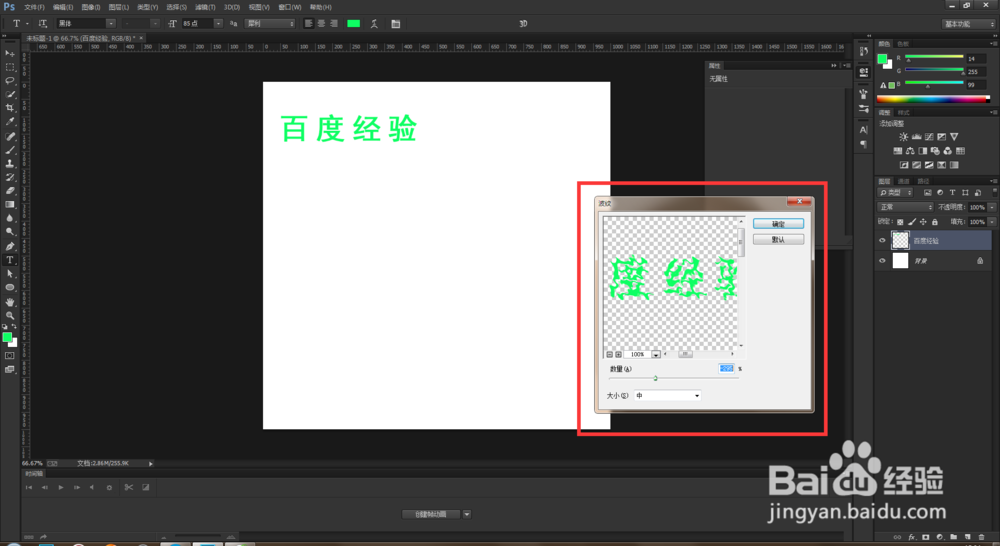Open the 文件(F) menu
This screenshot has width=1000, height=546.
click(x=34, y=8)
